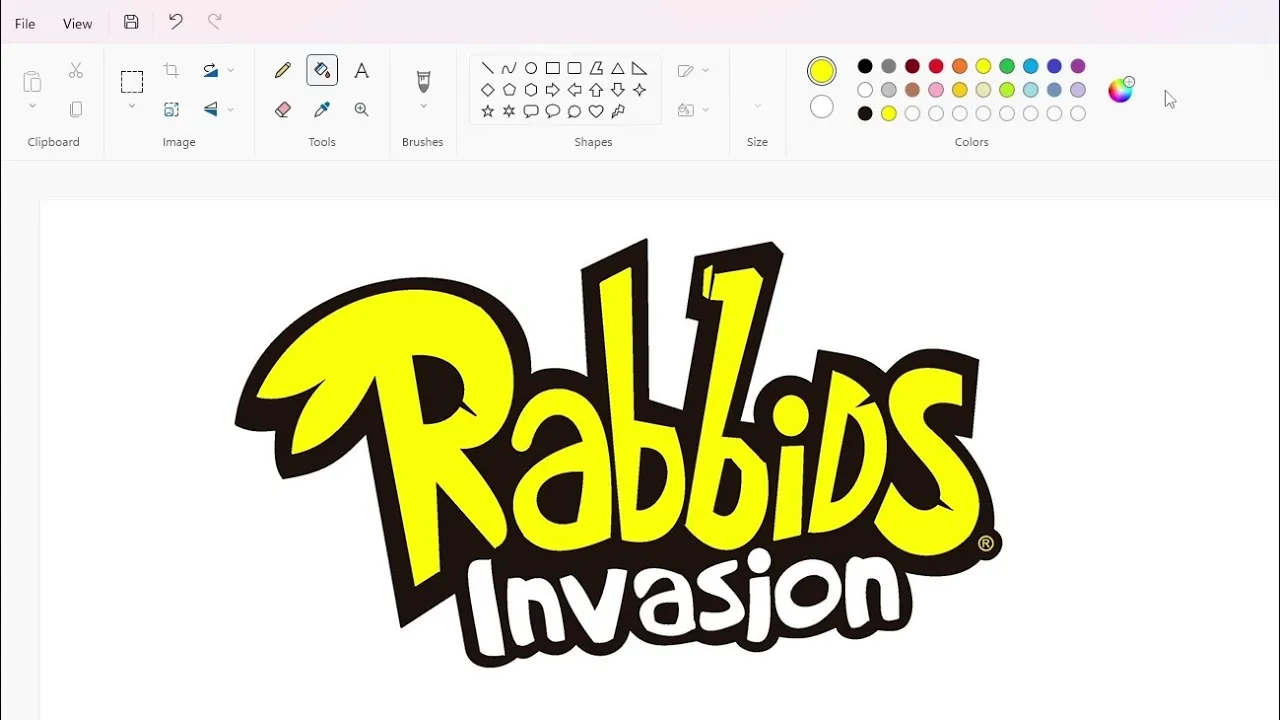Pick the Heart shape
This screenshot has height=720, width=1280.
(596, 111)
